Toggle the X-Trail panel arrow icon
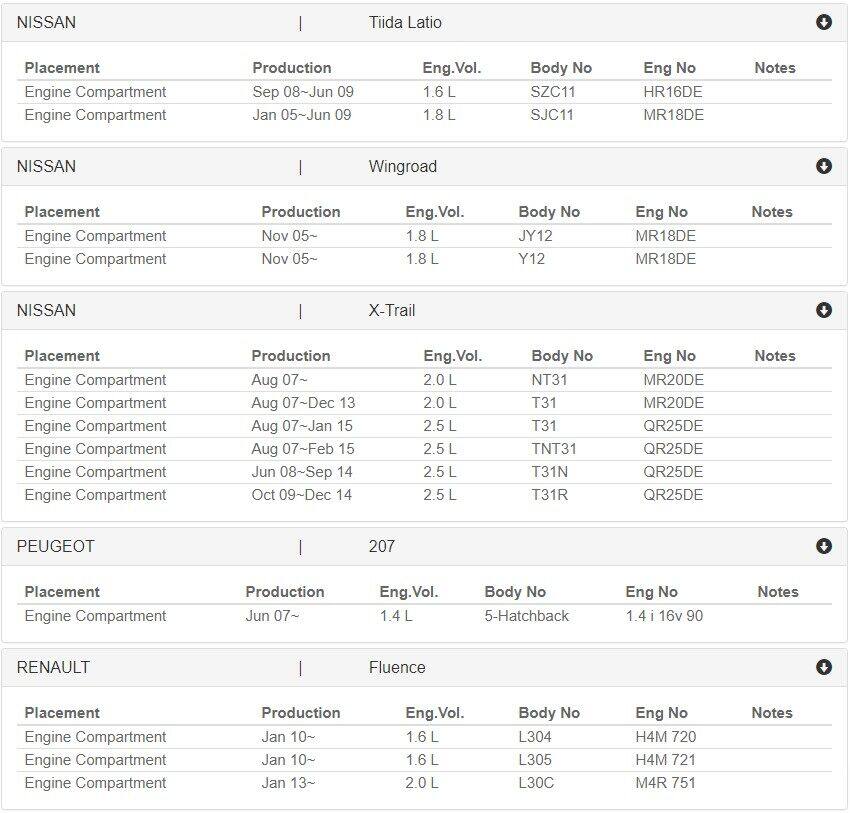850x813 pixels. pos(823,310)
